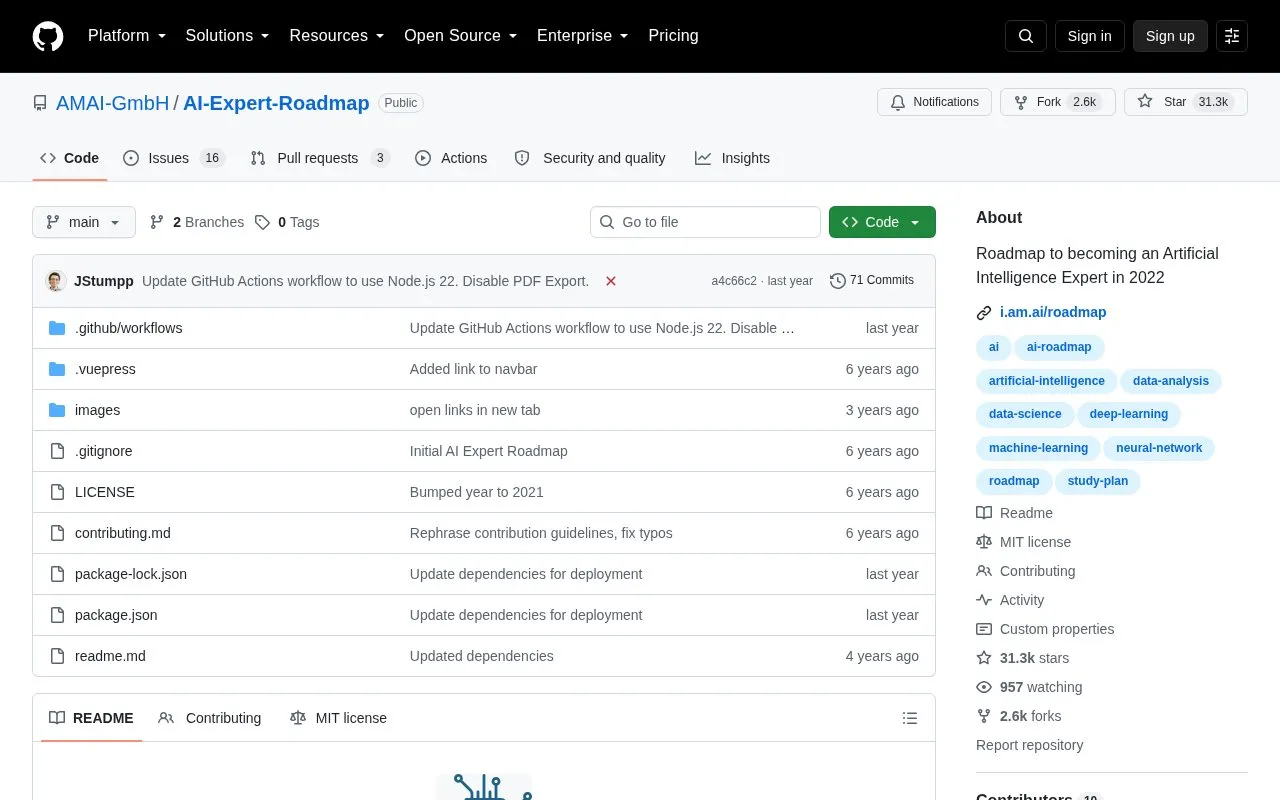
Task: Expand the Enterprise menu
Action: pos(583,35)
